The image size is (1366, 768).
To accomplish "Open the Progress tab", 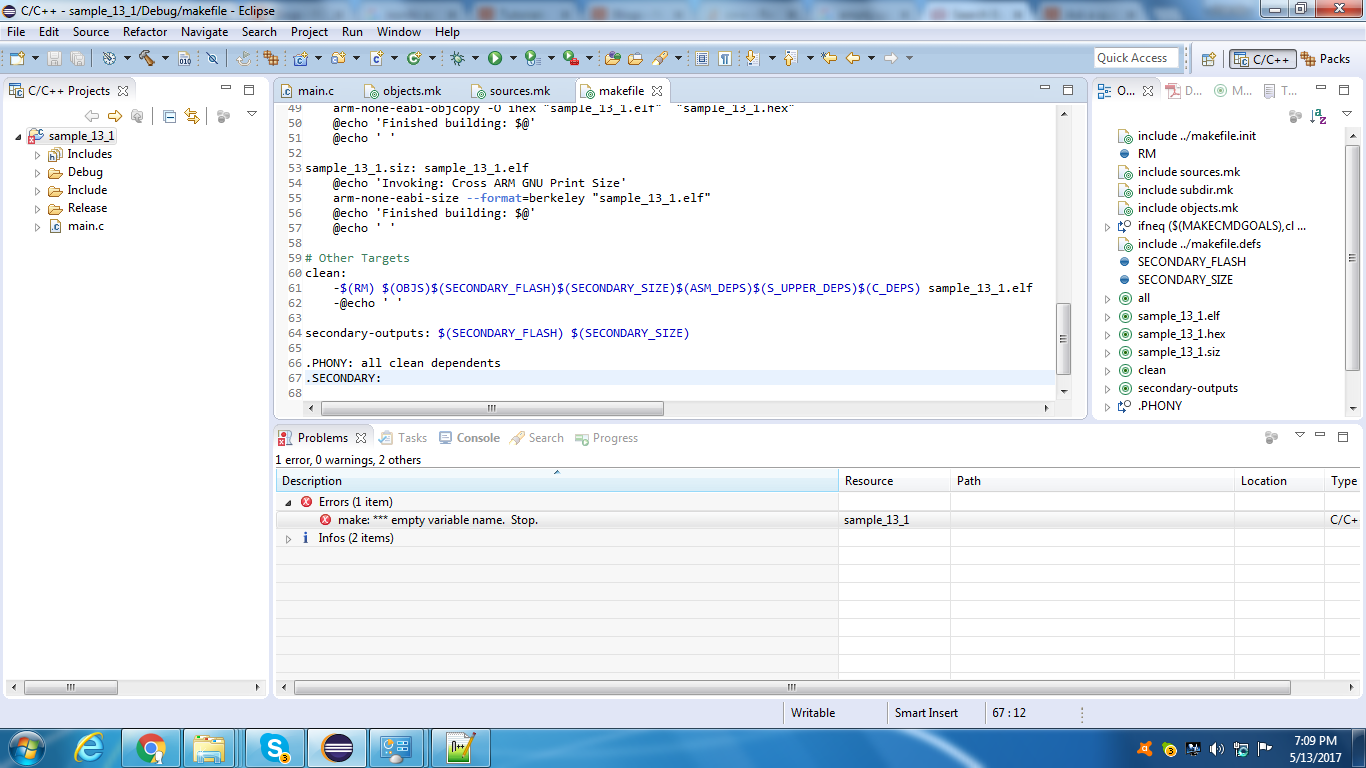I will click(606, 438).
